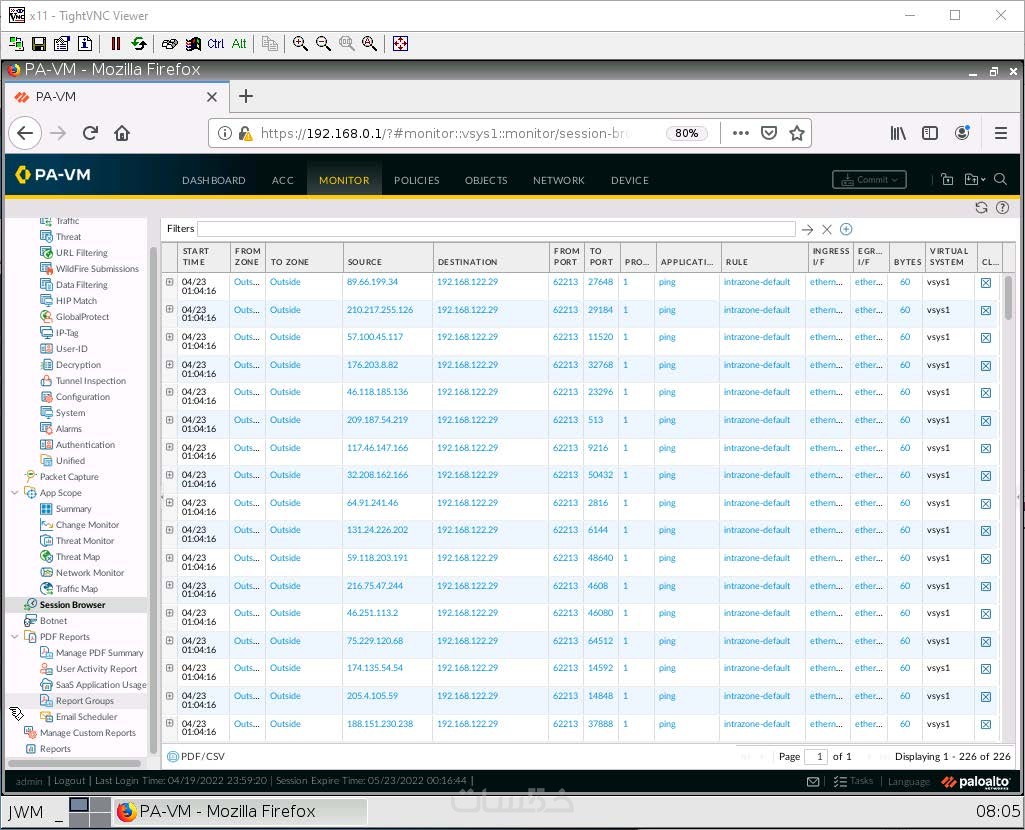The image size is (1025, 830).
Task: Expand session row for source 210.217.255.126
Action: click(x=169, y=309)
